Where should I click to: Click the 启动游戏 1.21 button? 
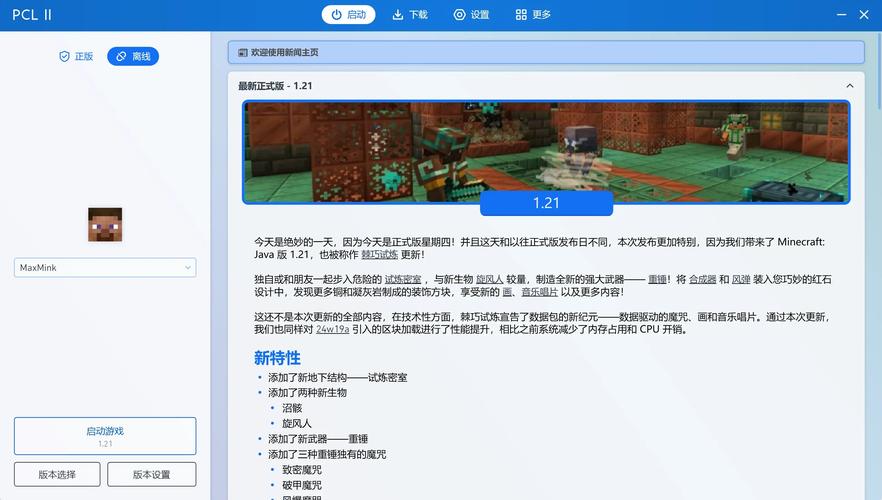click(105, 436)
